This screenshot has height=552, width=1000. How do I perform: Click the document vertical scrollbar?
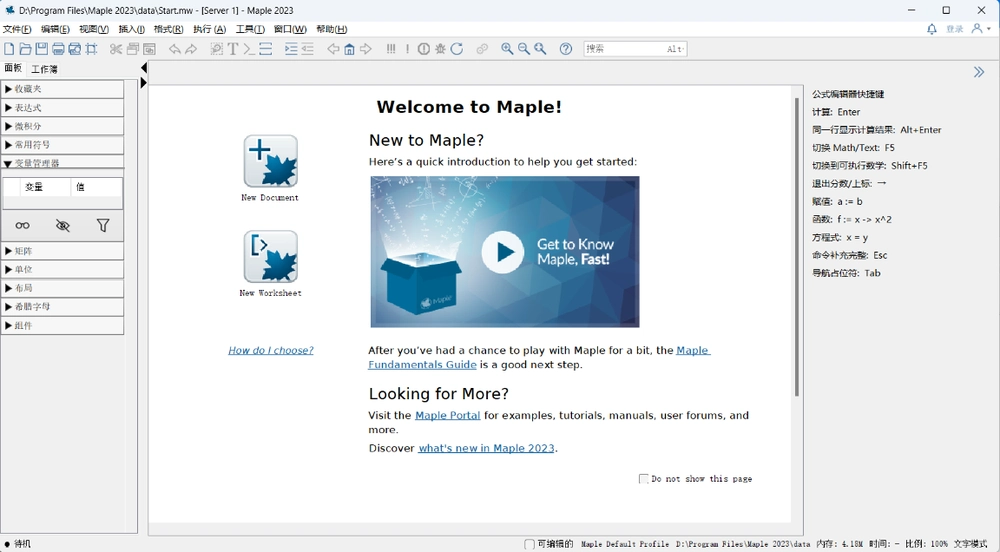(797, 247)
